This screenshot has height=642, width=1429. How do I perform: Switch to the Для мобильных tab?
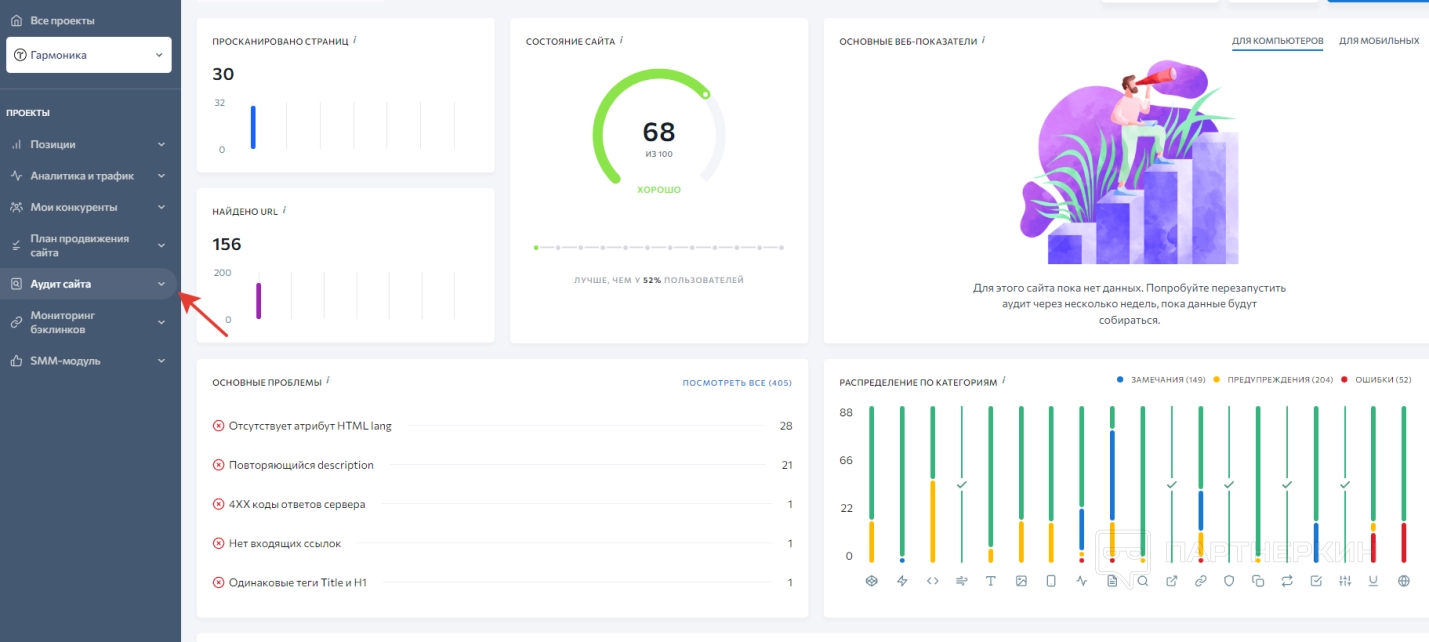tap(1378, 41)
